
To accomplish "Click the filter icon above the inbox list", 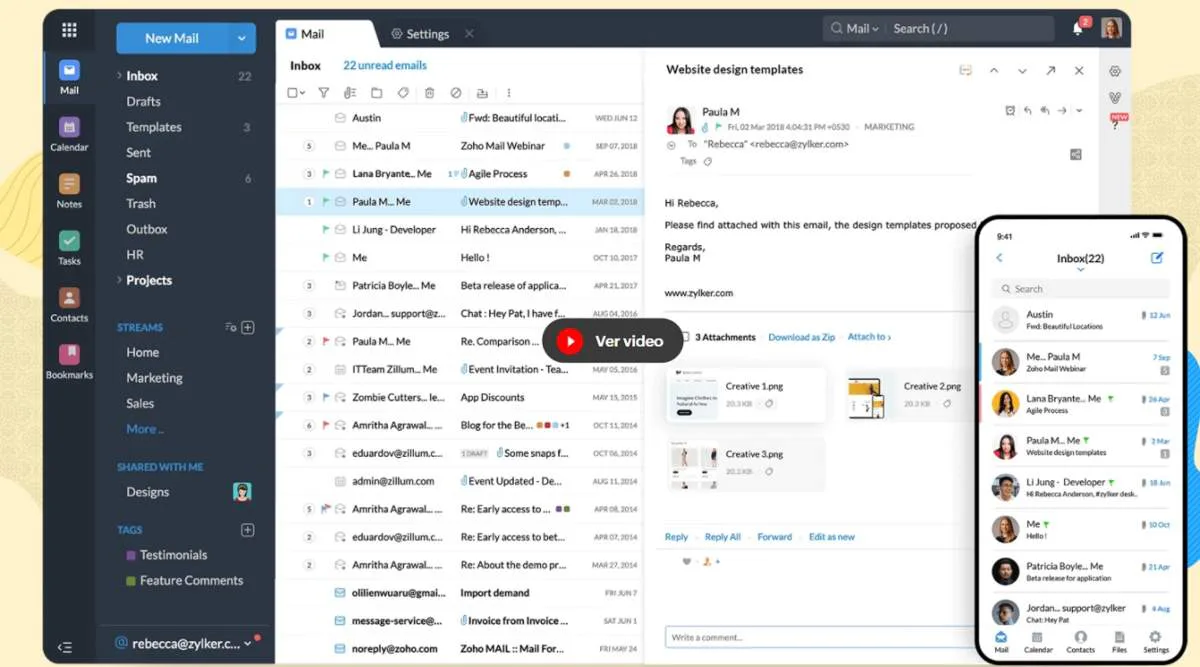I will 322,92.
